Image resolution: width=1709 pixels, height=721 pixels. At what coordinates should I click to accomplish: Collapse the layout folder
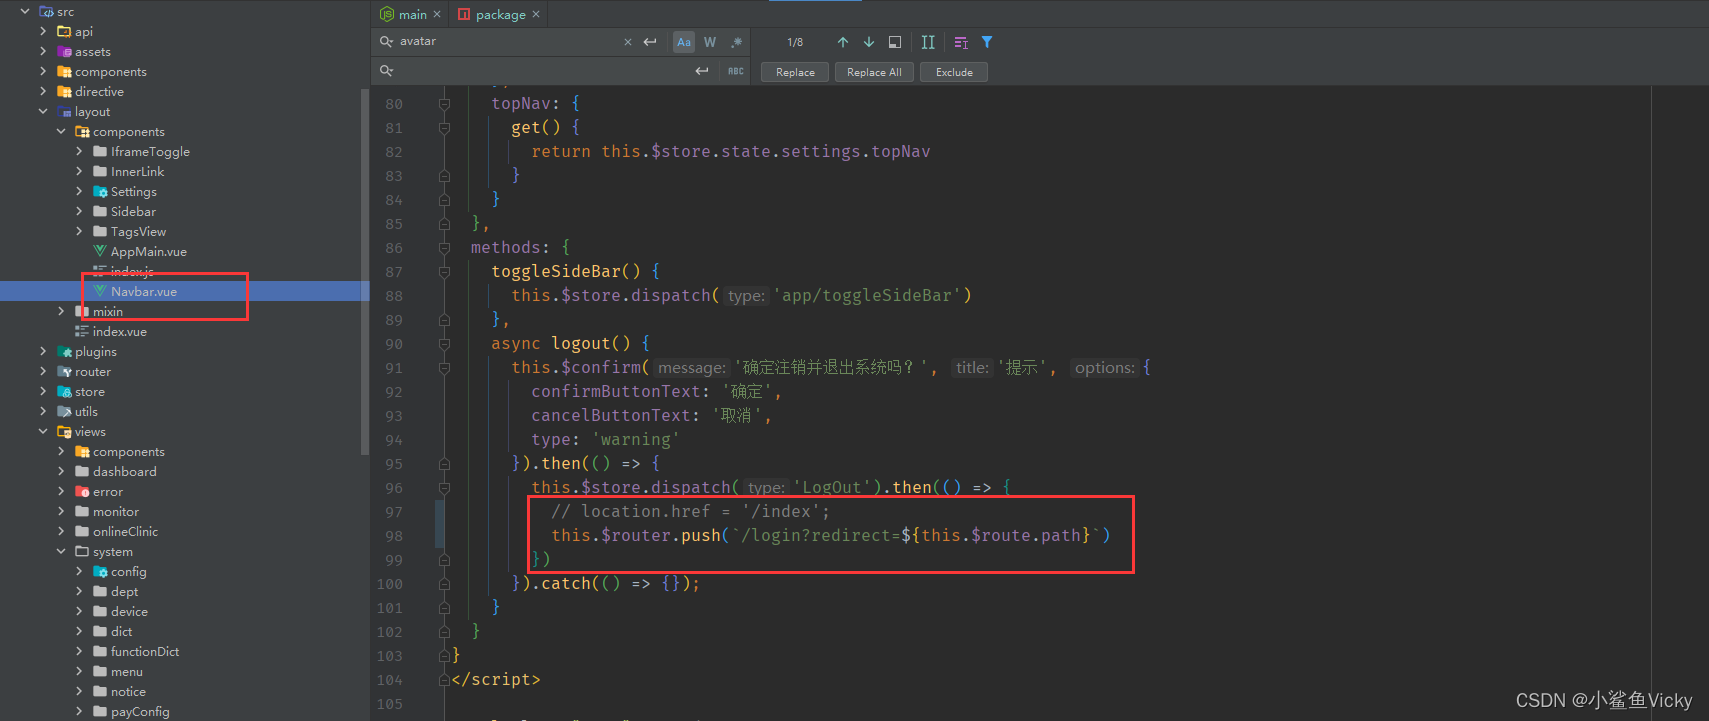43,111
